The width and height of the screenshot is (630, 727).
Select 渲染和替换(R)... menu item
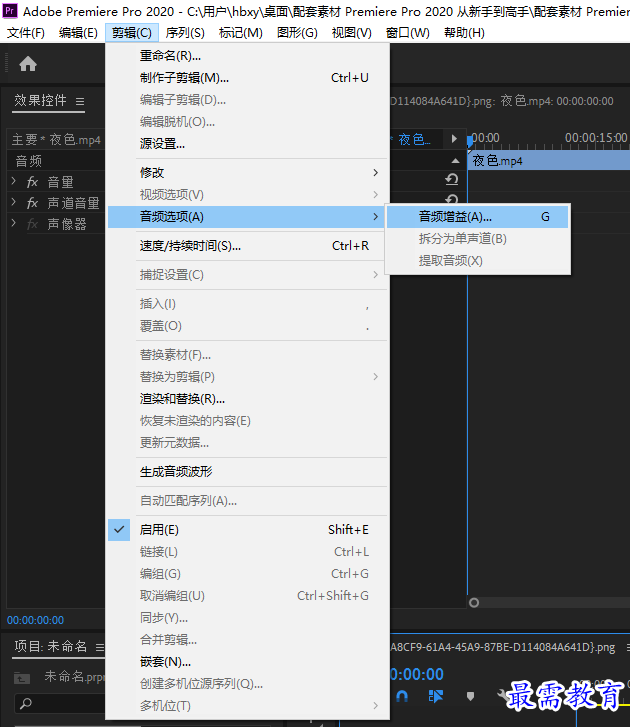(x=248, y=399)
